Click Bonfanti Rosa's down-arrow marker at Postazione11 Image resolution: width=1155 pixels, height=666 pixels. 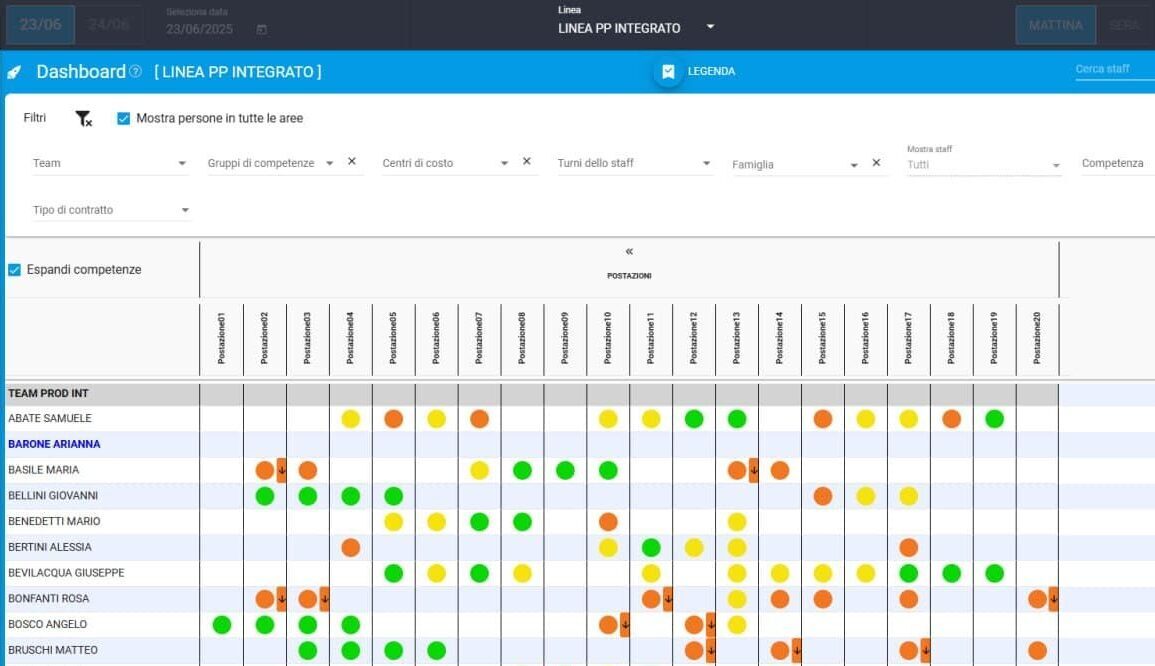click(667, 599)
